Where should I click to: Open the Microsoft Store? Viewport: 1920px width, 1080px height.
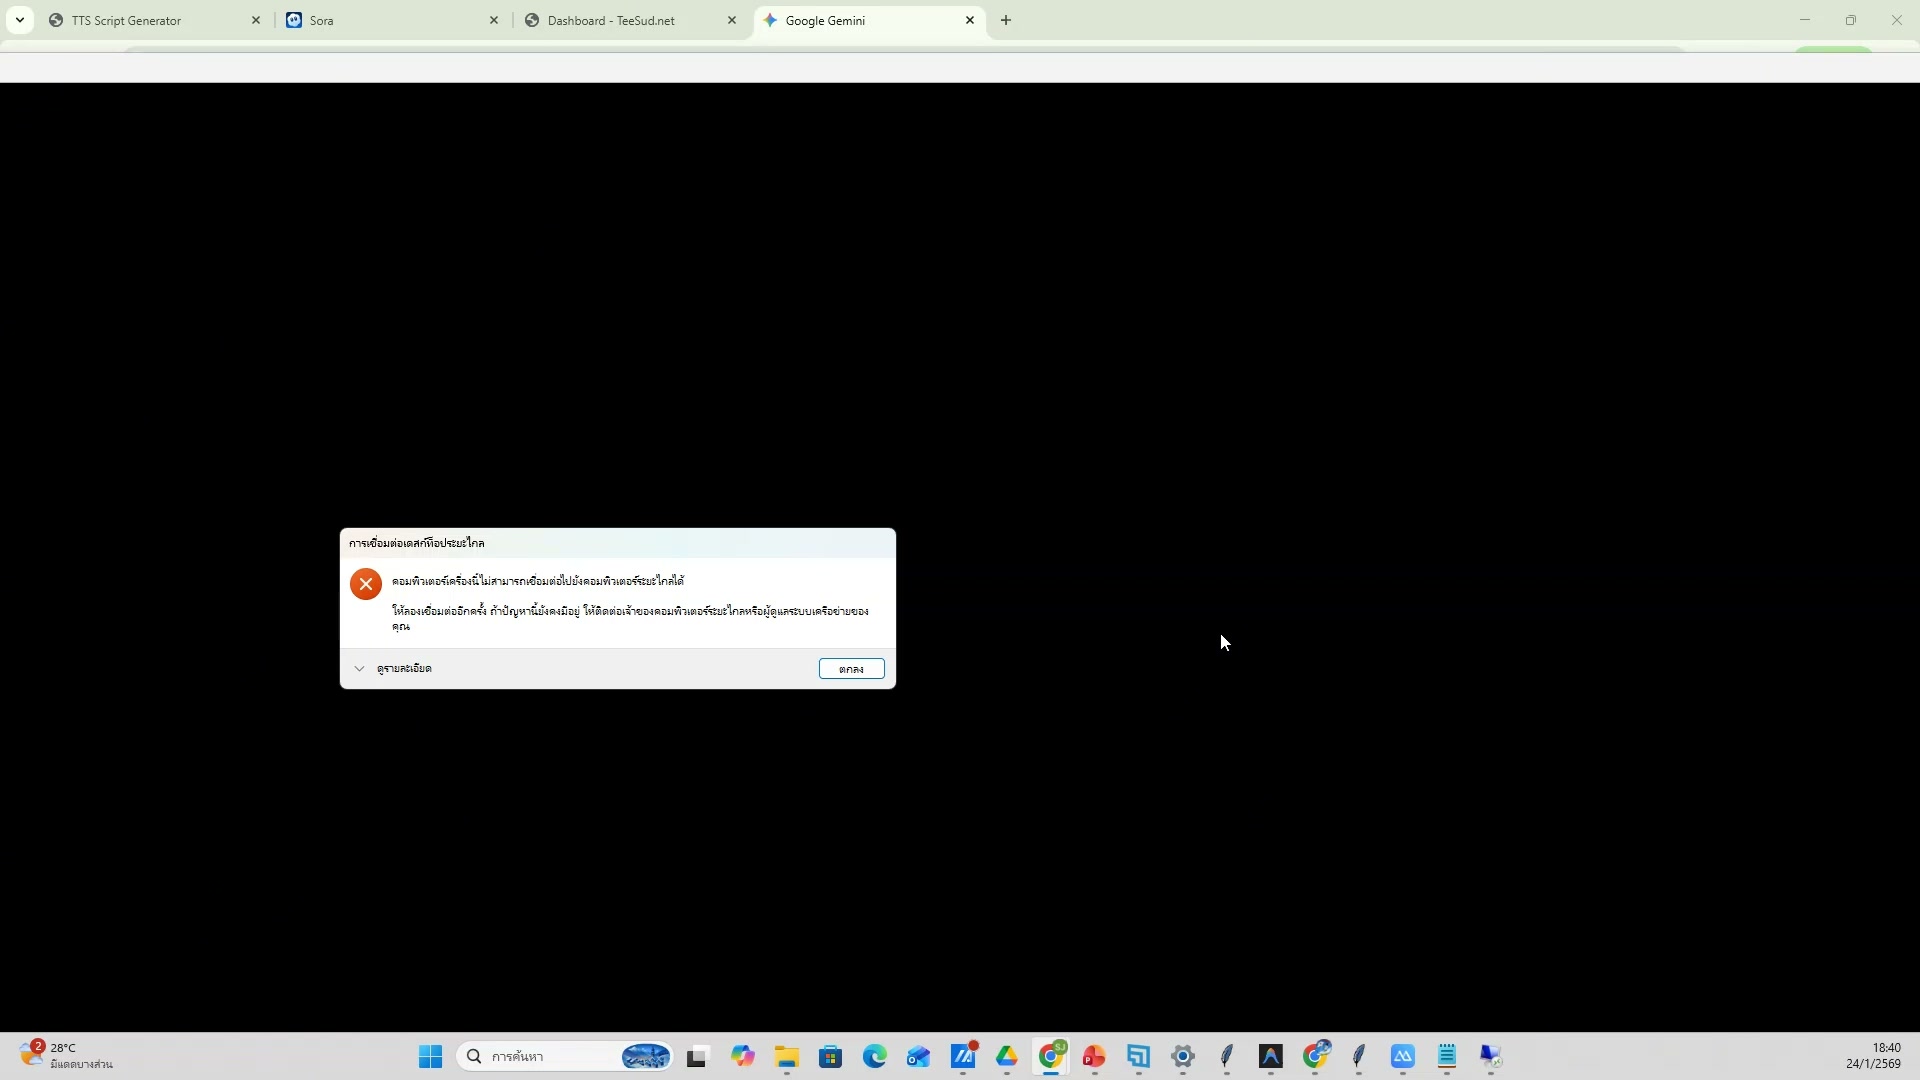(831, 1057)
